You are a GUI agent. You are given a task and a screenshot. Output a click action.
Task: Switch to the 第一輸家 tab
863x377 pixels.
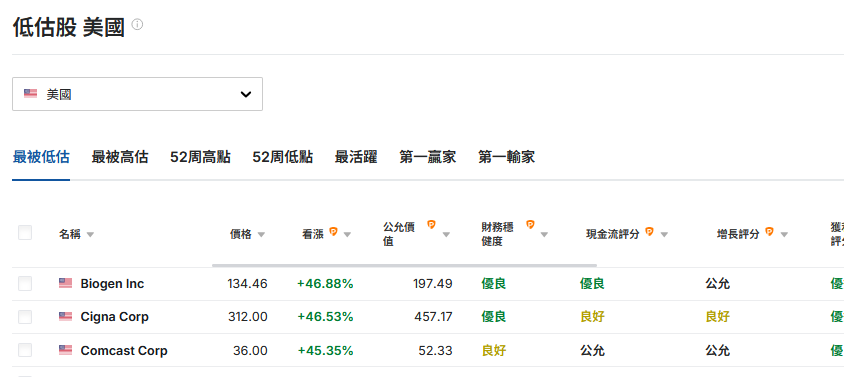(x=506, y=157)
